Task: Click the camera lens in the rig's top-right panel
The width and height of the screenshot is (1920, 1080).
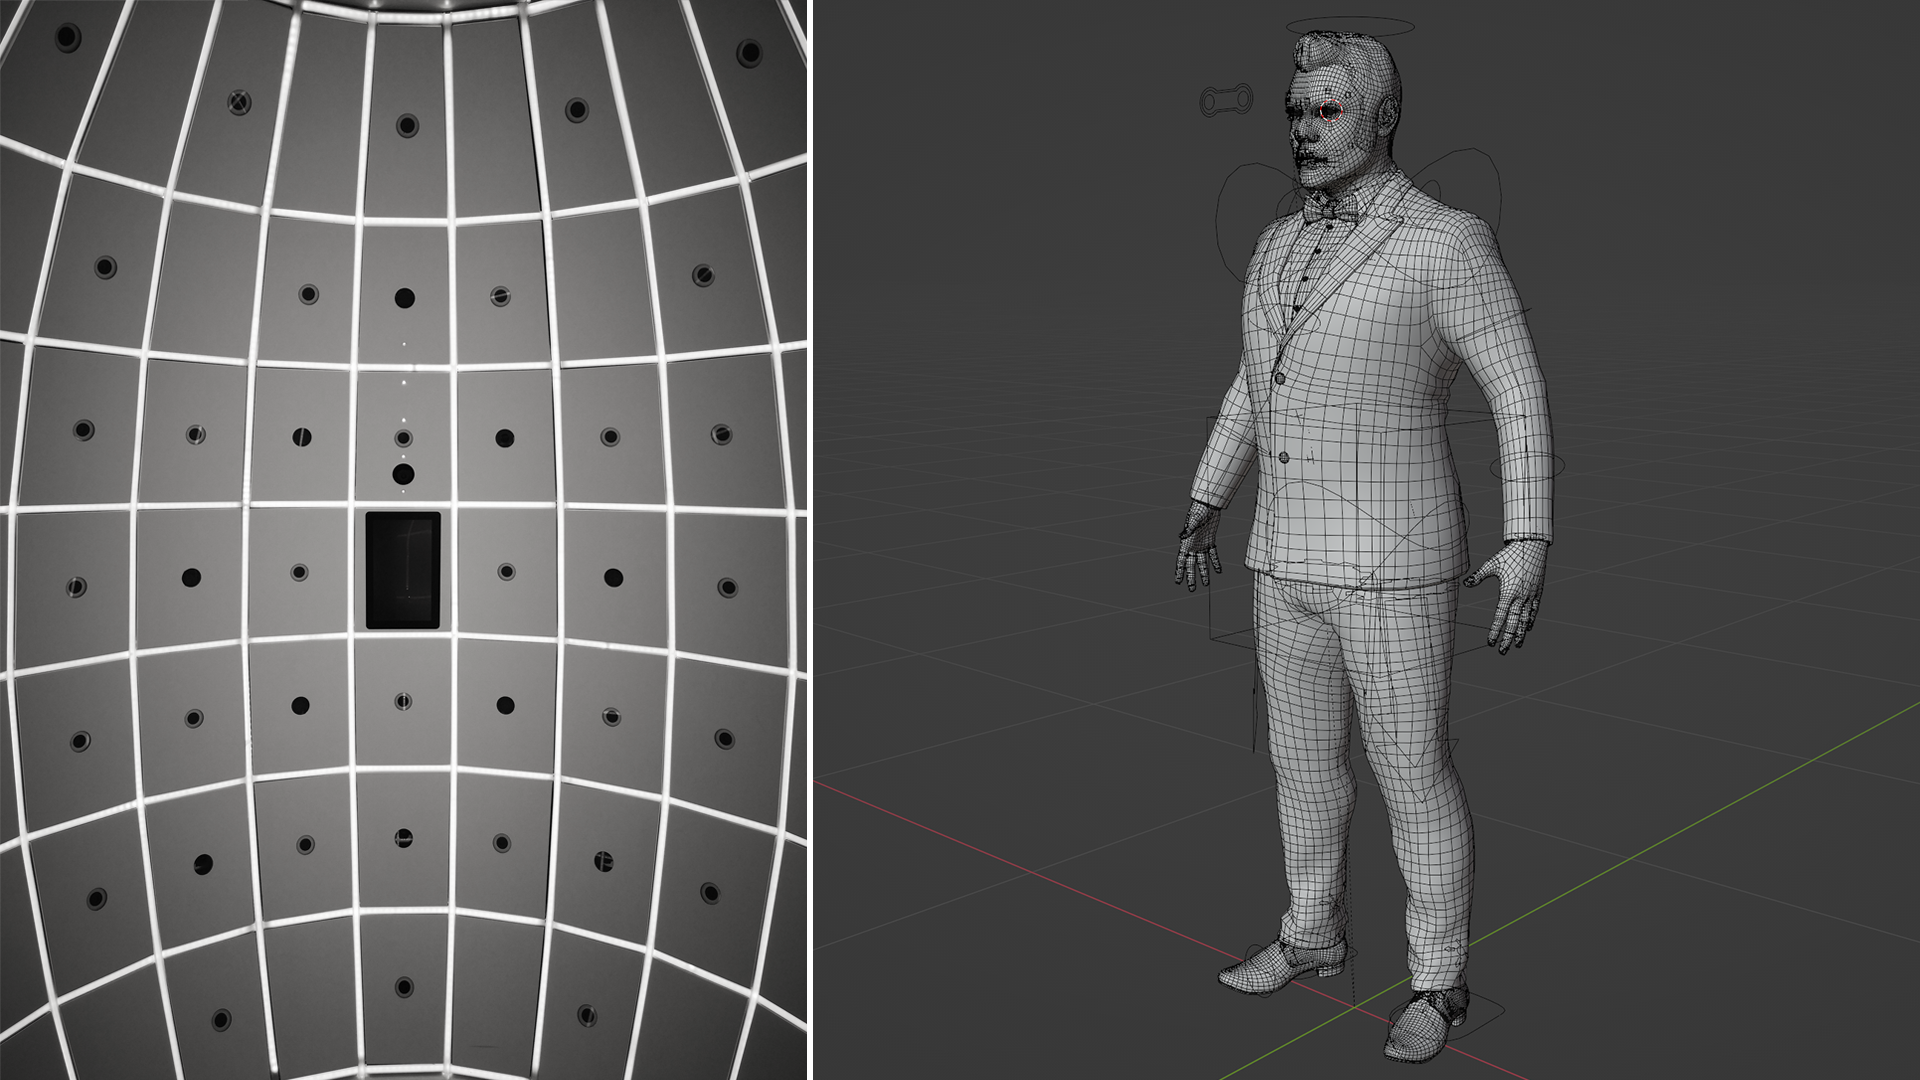Action: click(x=749, y=52)
